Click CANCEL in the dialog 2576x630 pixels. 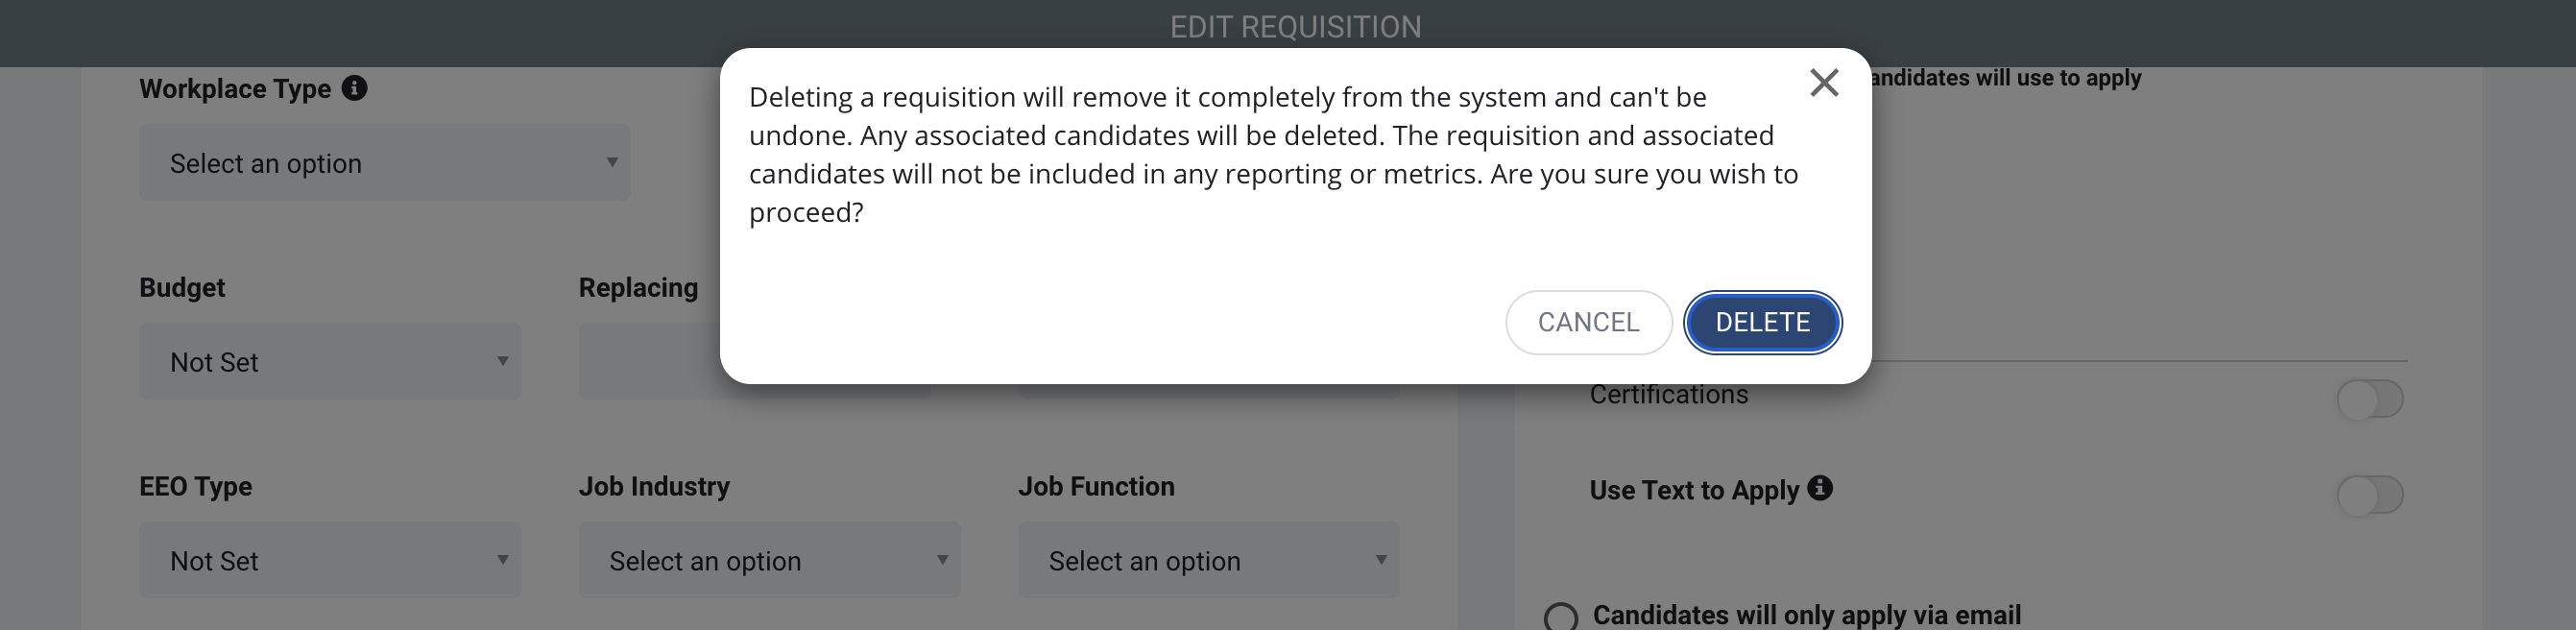pos(1588,322)
